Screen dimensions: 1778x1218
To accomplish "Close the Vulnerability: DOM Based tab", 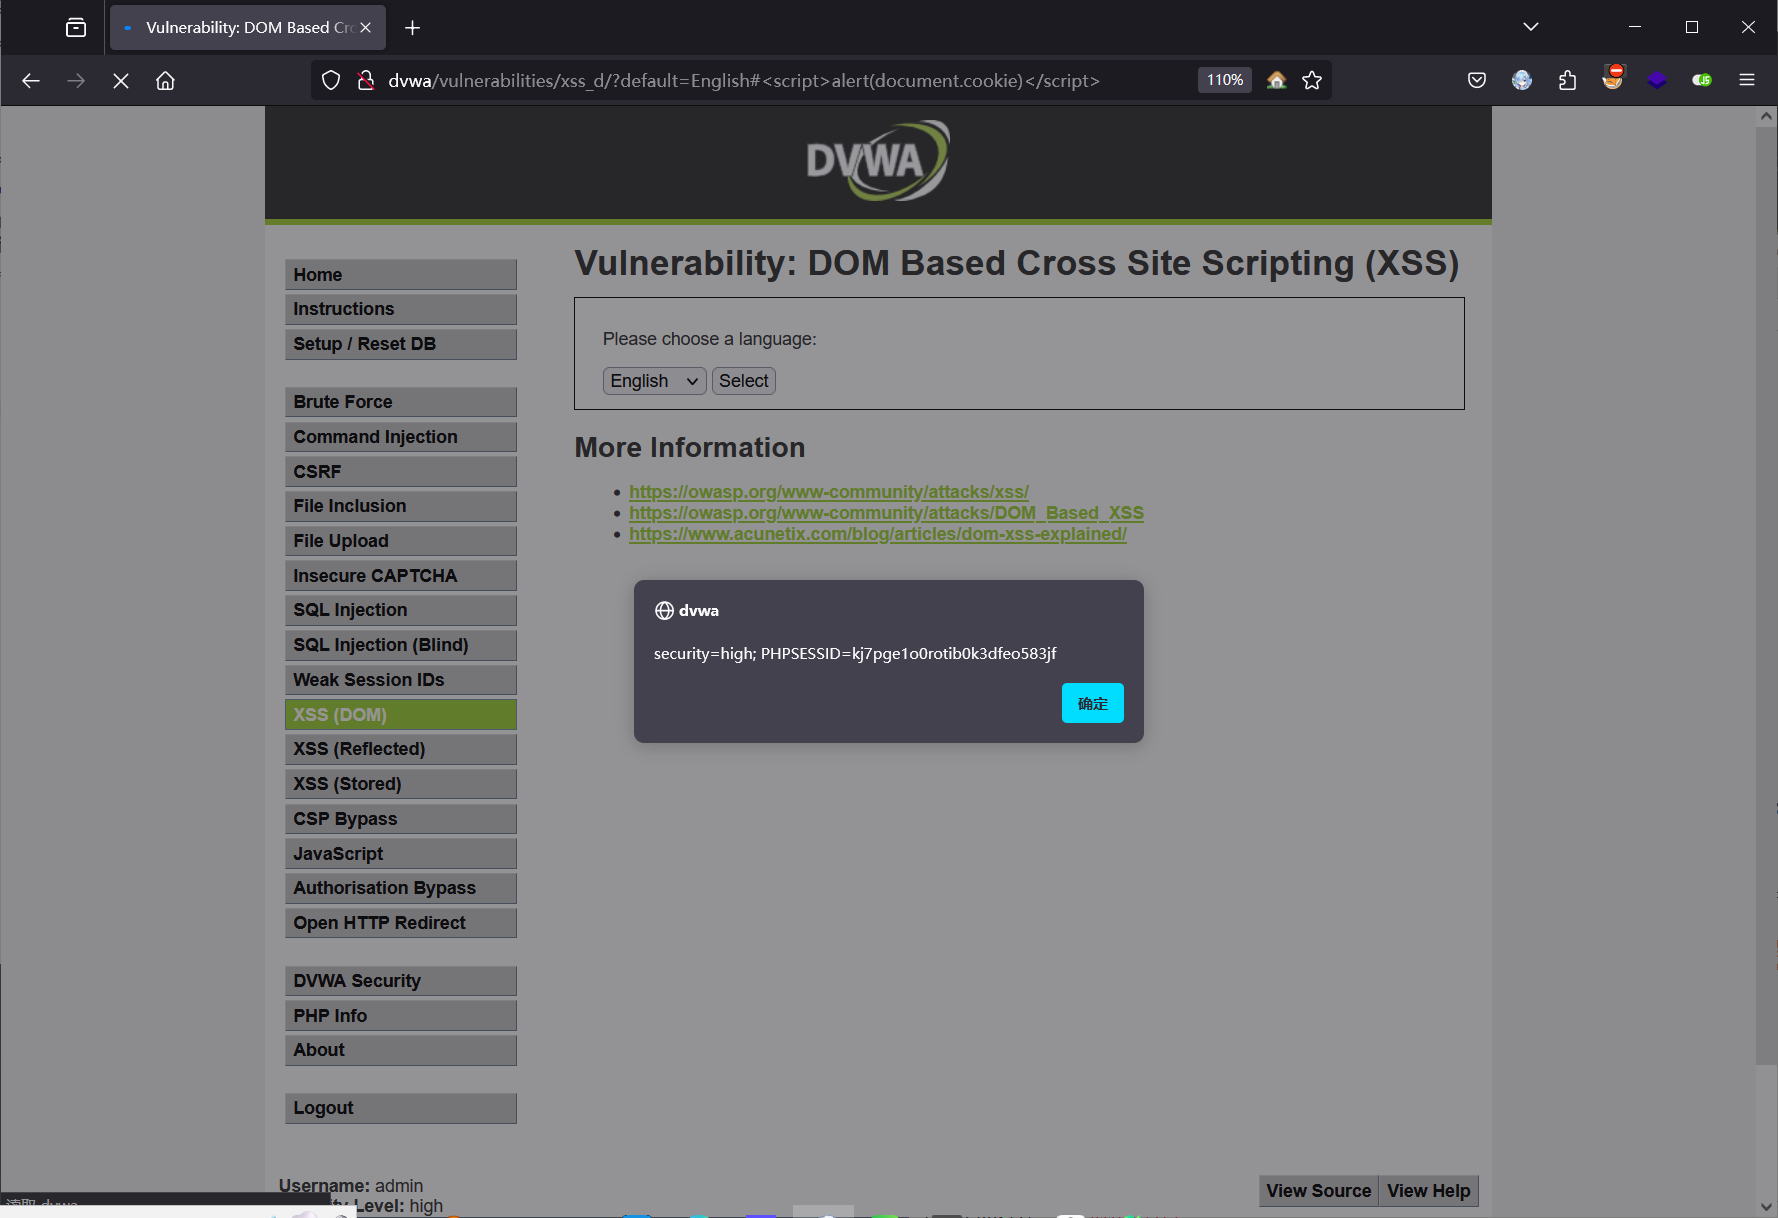I will [365, 28].
